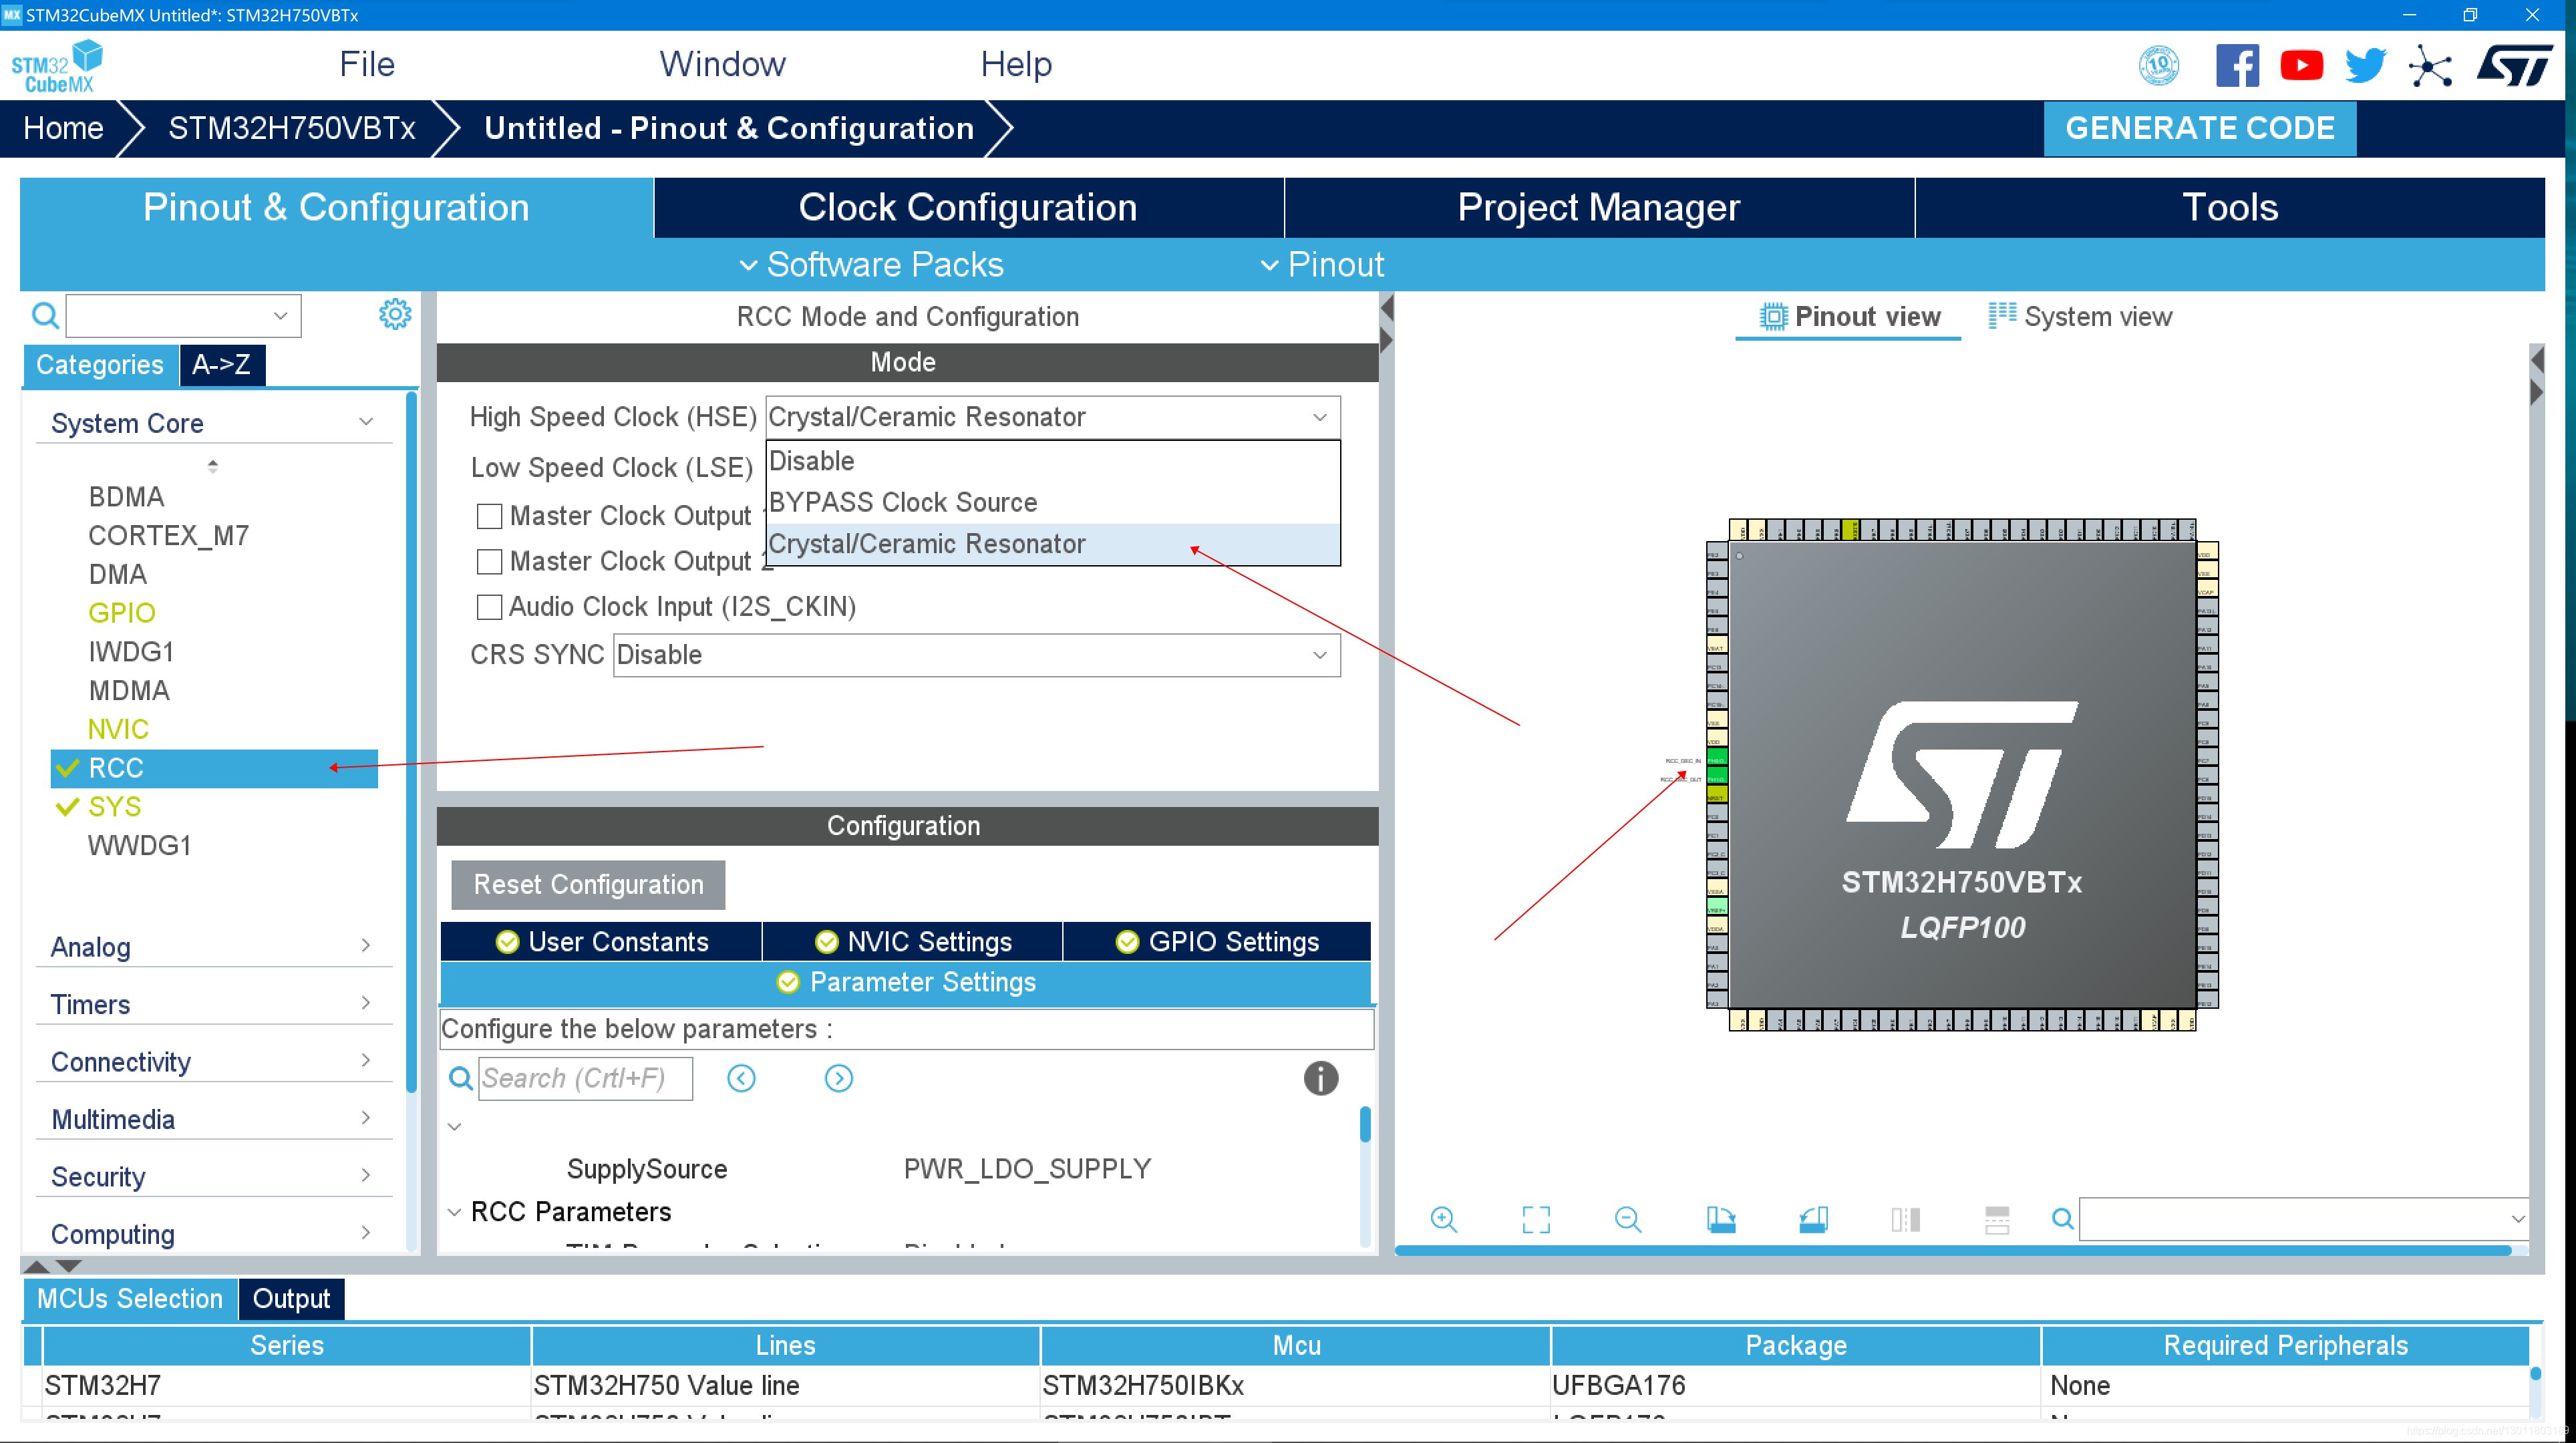Click the parameter Search (Crtl+F) field
Image resolution: width=2576 pixels, height=1443 pixels.
pos(585,1078)
